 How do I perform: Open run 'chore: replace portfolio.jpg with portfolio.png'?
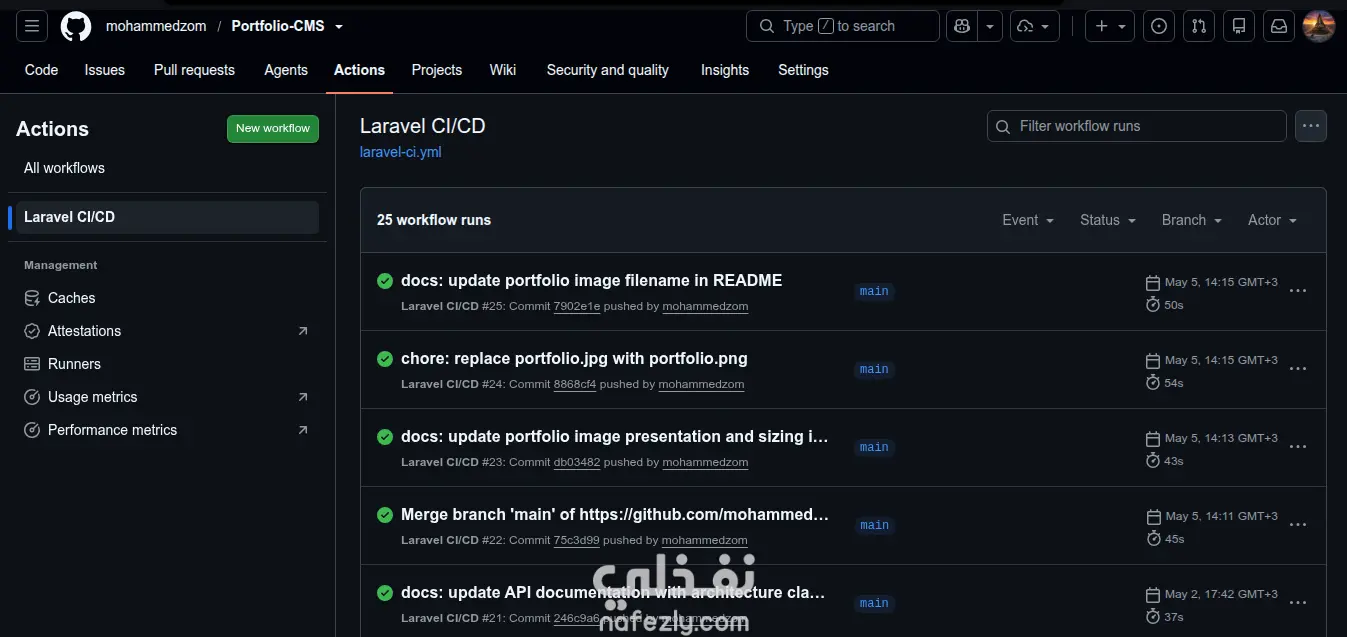click(x=574, y=359)
